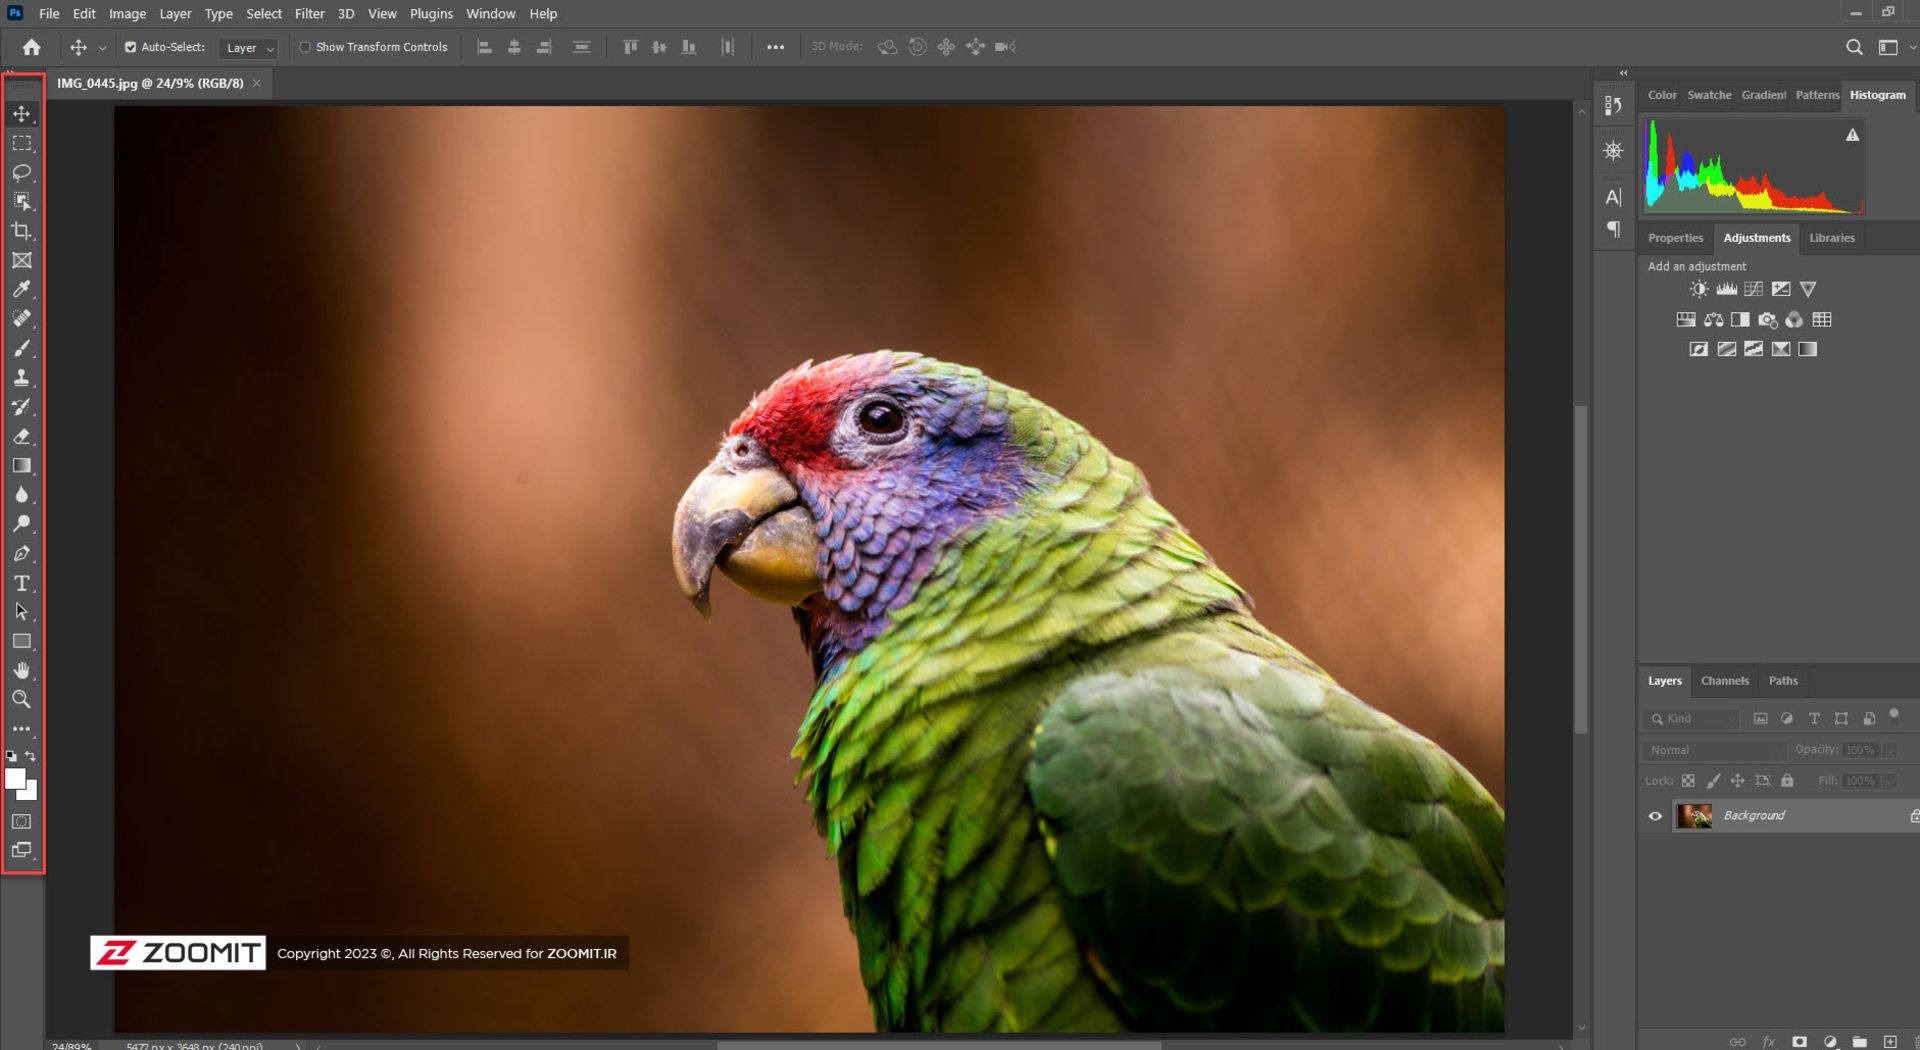Open the Auto-Select Layer dropdown

pos(249,48)
